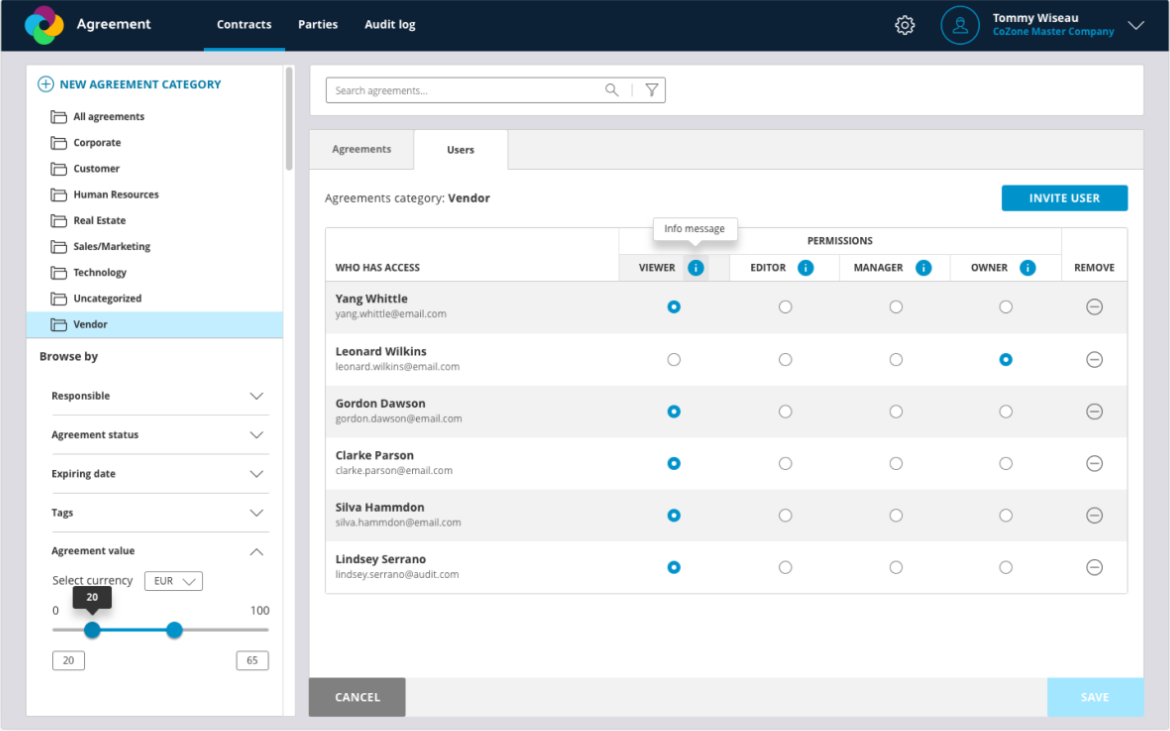
Task: Open the user account dropdown chevron
Action: [1136, 25]
